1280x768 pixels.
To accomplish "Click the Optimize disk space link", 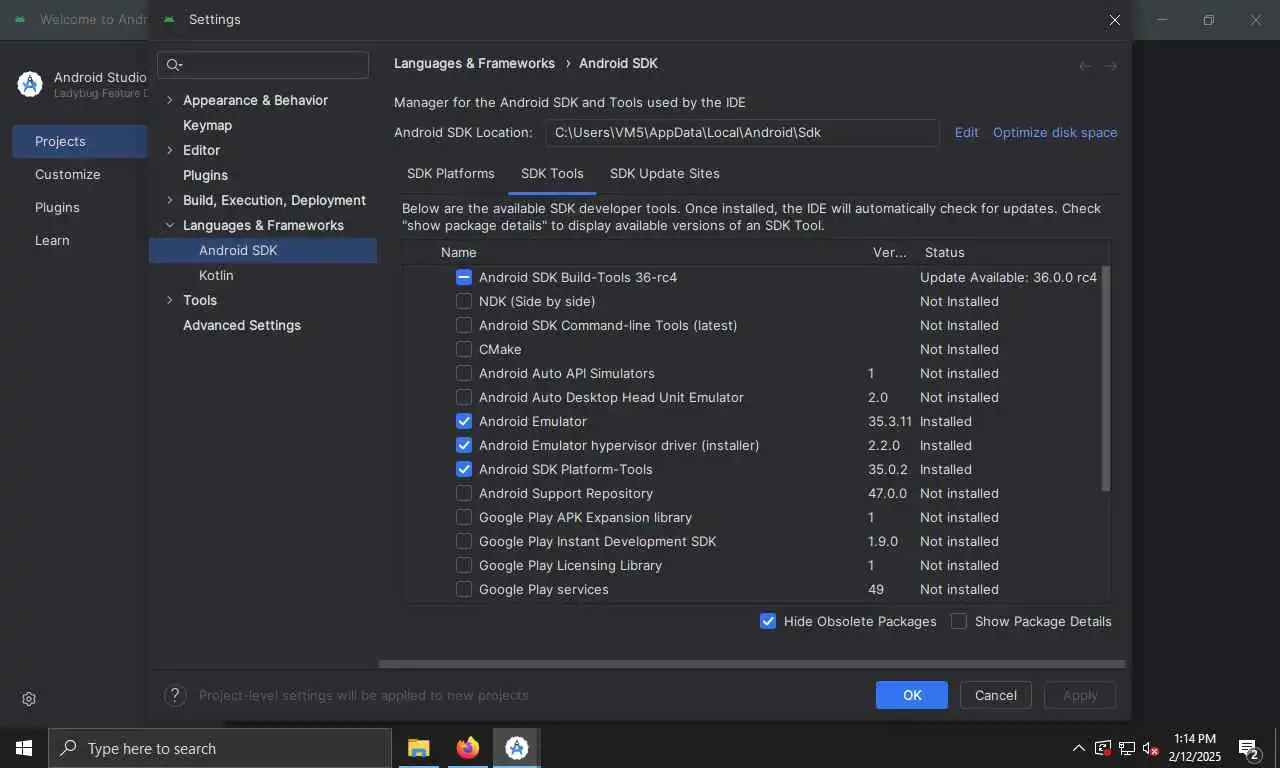I will pos(1055,132).
